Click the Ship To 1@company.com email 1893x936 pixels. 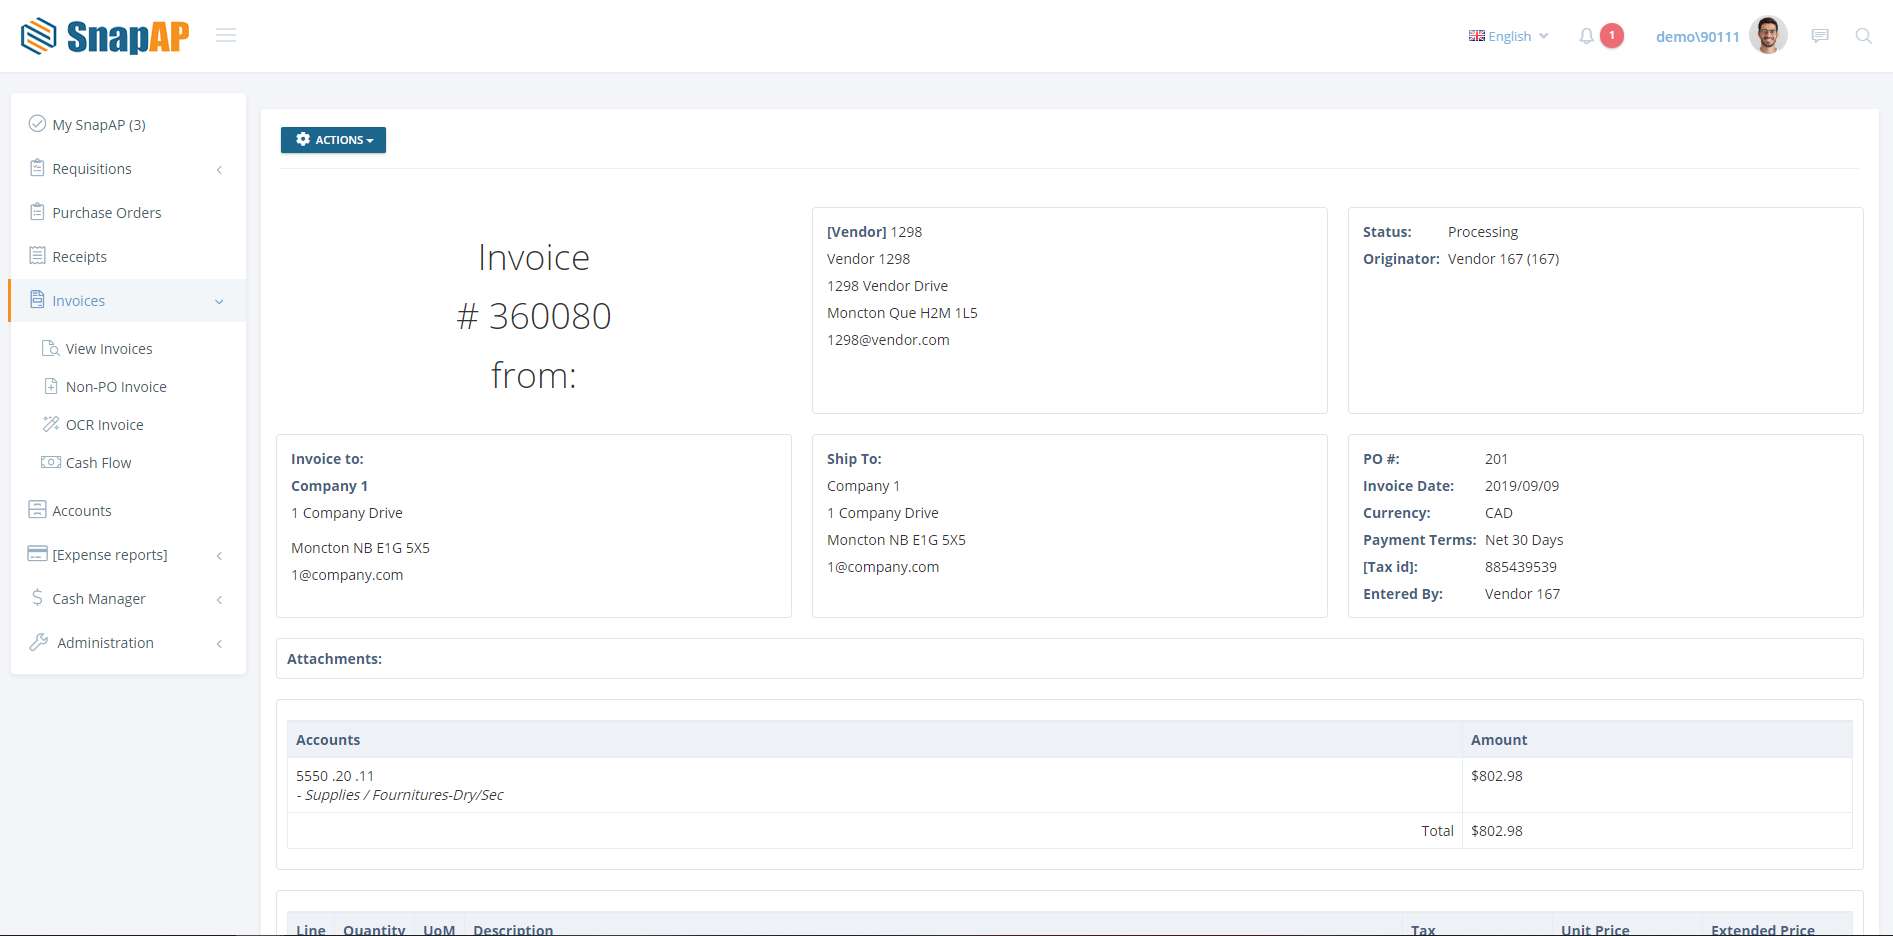[x=883, y=567]
